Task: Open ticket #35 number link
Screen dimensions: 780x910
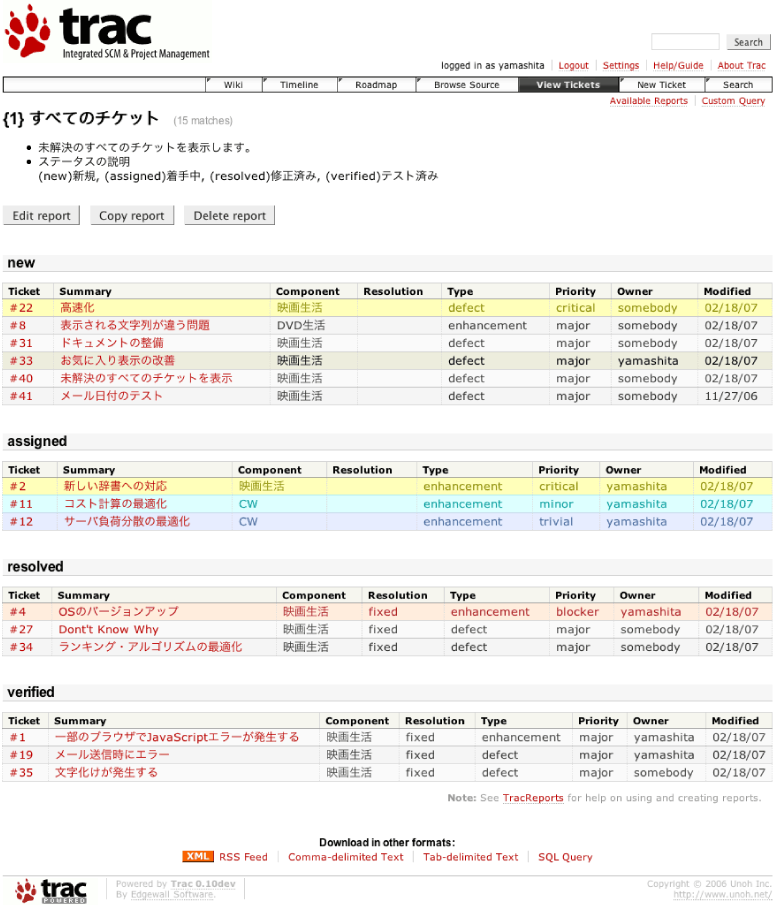Action: pos(21,773)
